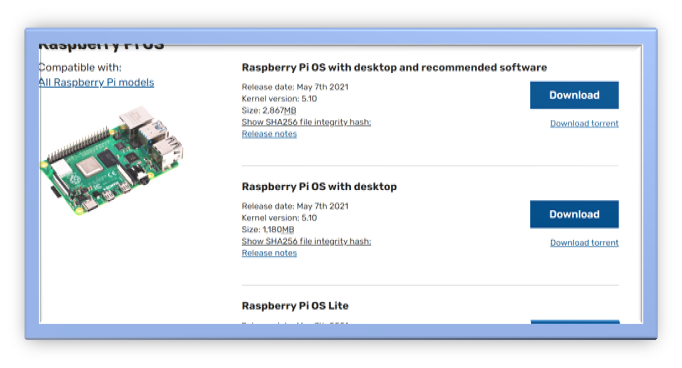Download Raspberry Pi OS with desktop
The width and height of the screenshot is (682, 368).
574,214
